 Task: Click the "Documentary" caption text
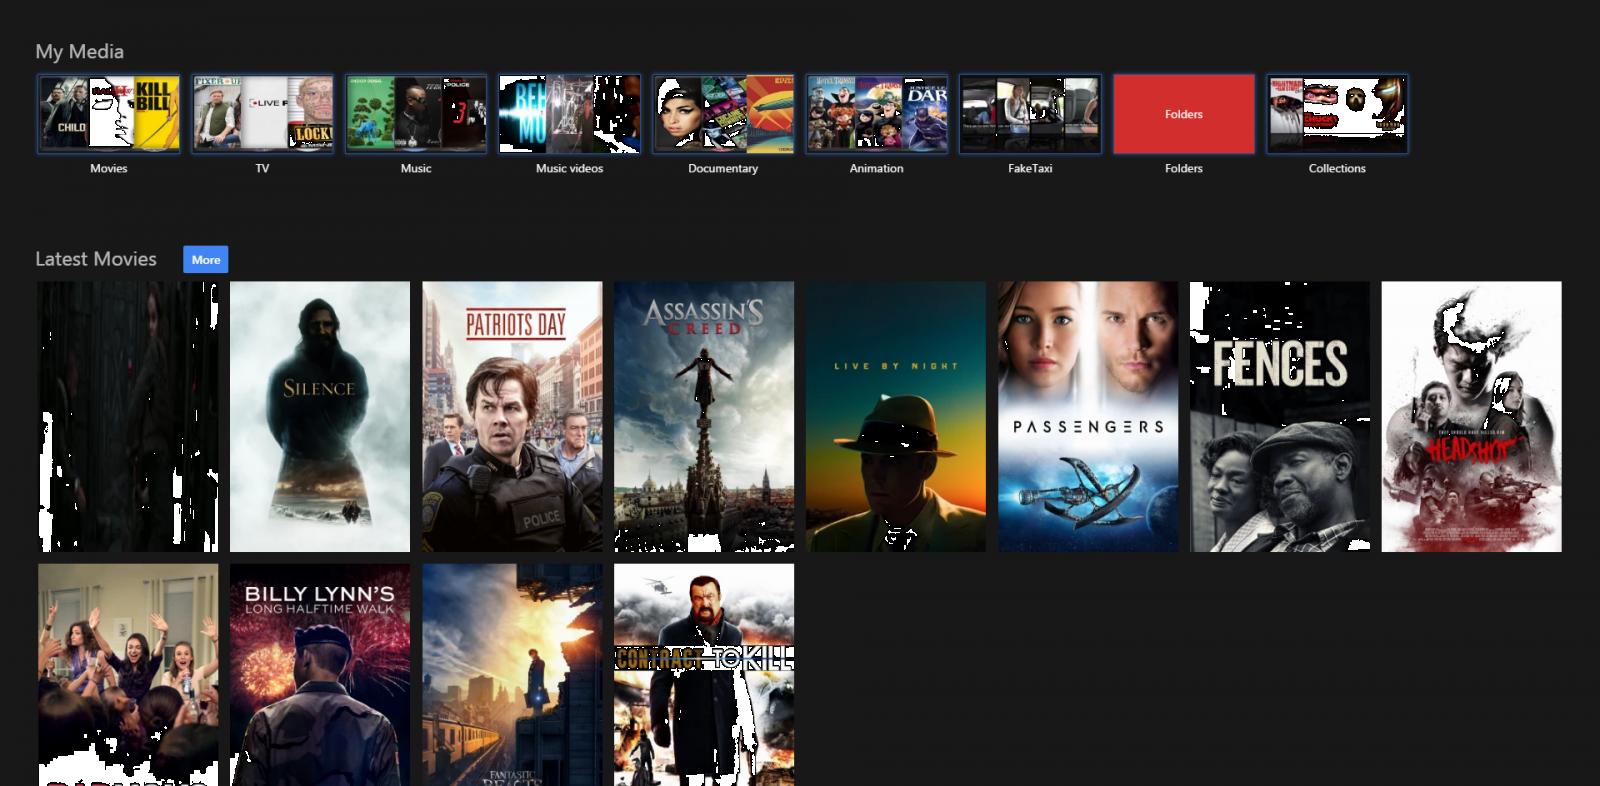723,169
